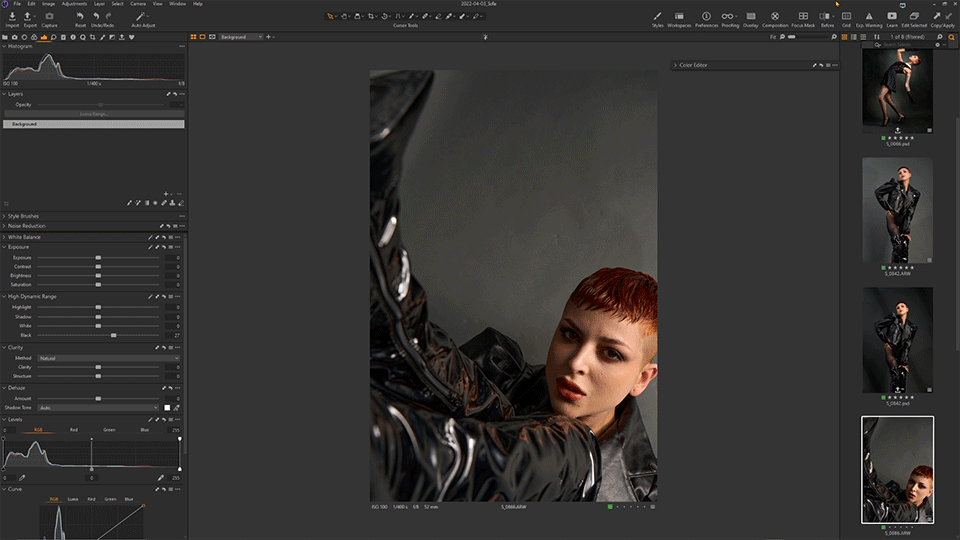Open the Library folder tool tab
960x540 pixels.
coord(5,37)
